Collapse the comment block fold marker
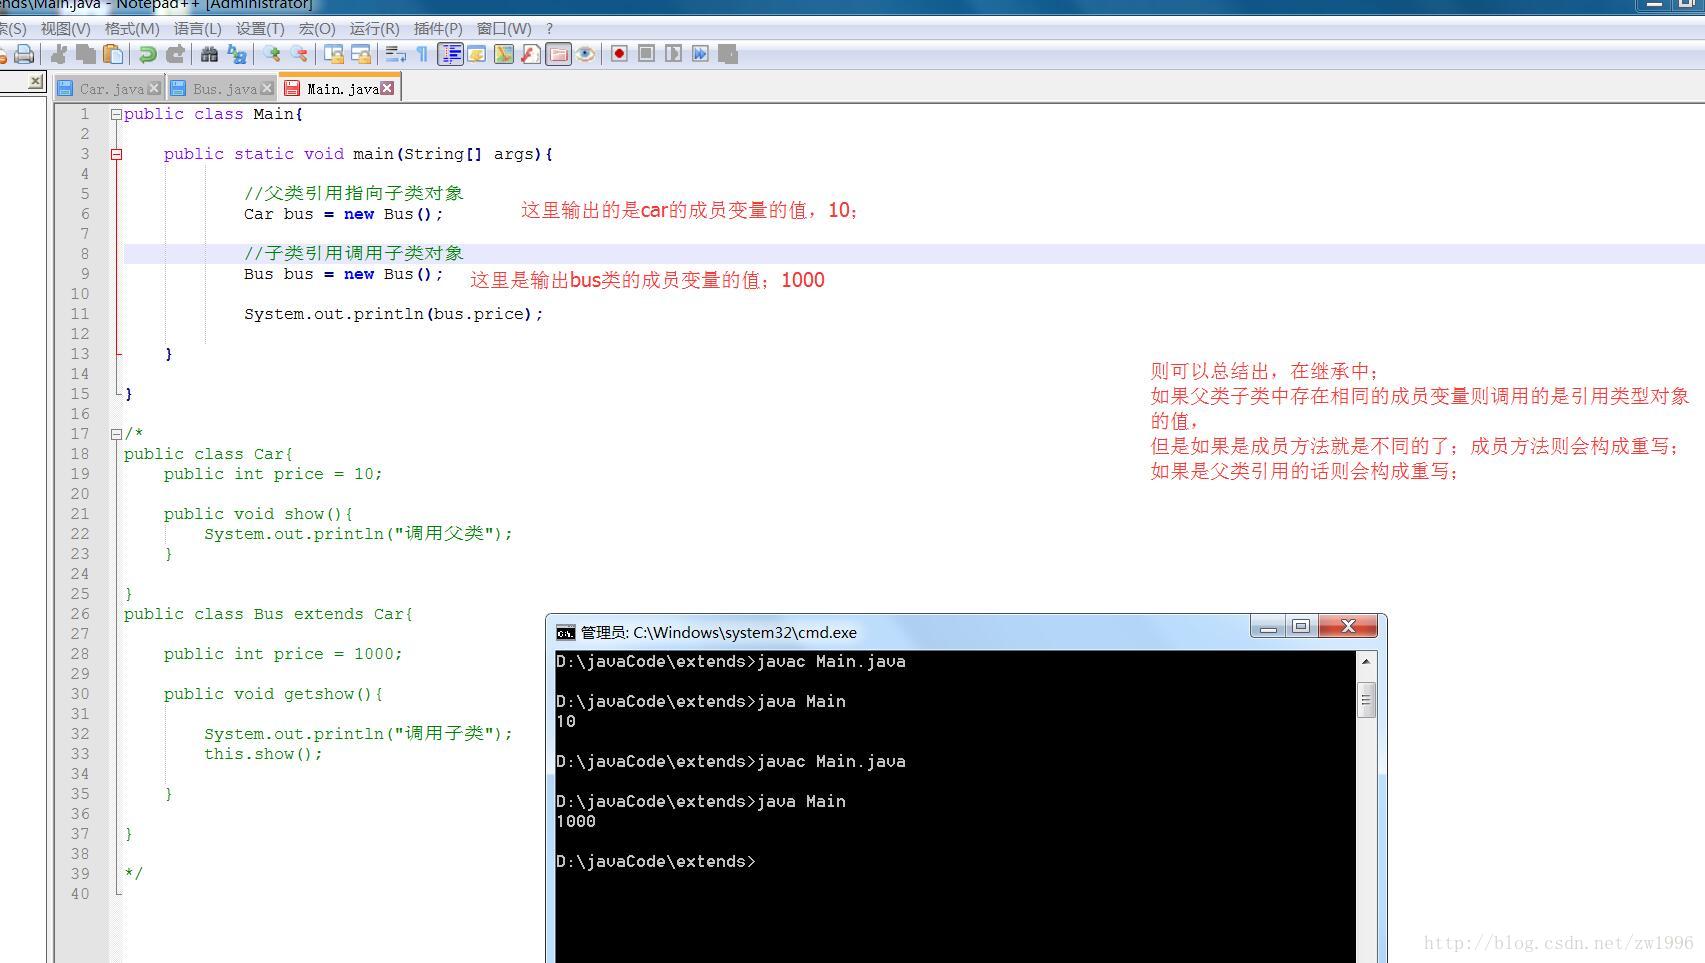Screen dimensions: 1705x963 coord(116,434)
